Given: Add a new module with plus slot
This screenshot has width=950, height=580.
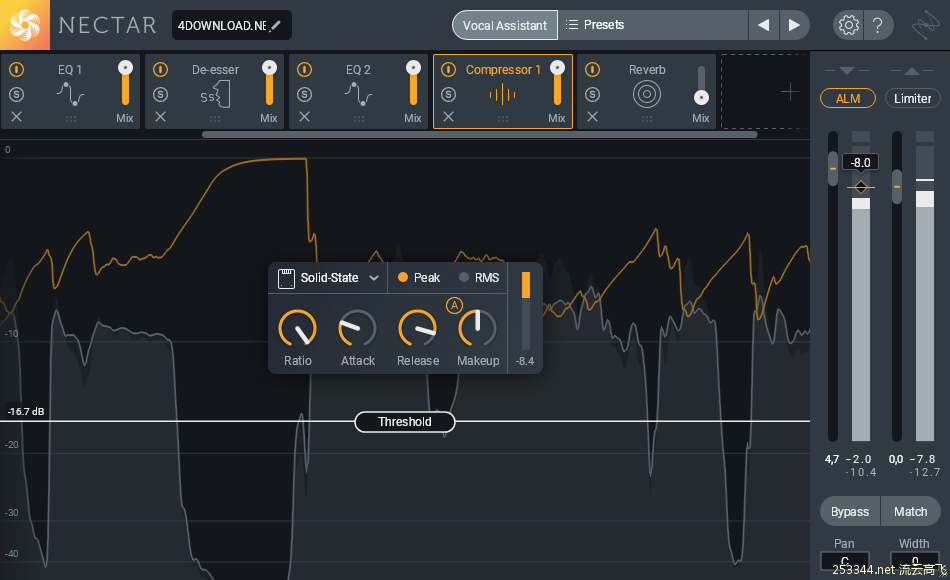Looking at the screenshot, I should (789, 92).
